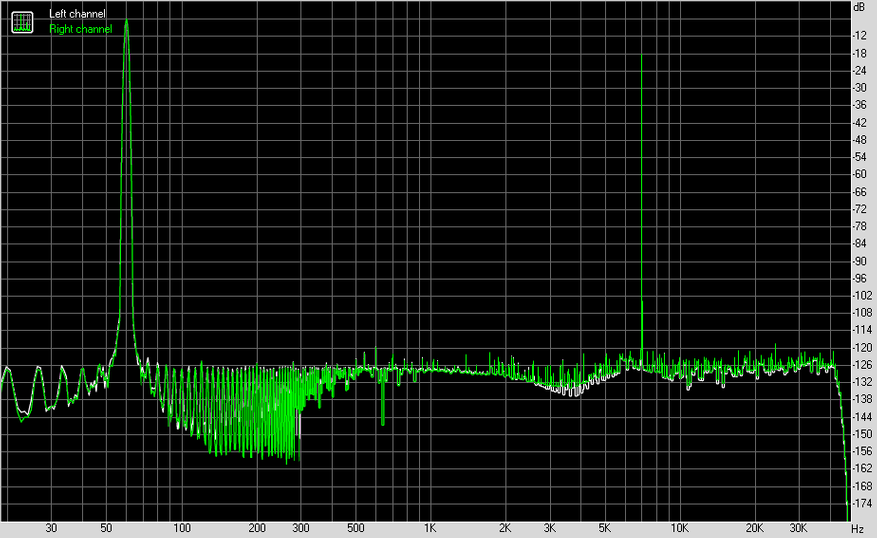Image resolution: width=877 pixels, height=538 pixels.
Task: Click the "-42" dB scale value
Action: click(859, 123)
